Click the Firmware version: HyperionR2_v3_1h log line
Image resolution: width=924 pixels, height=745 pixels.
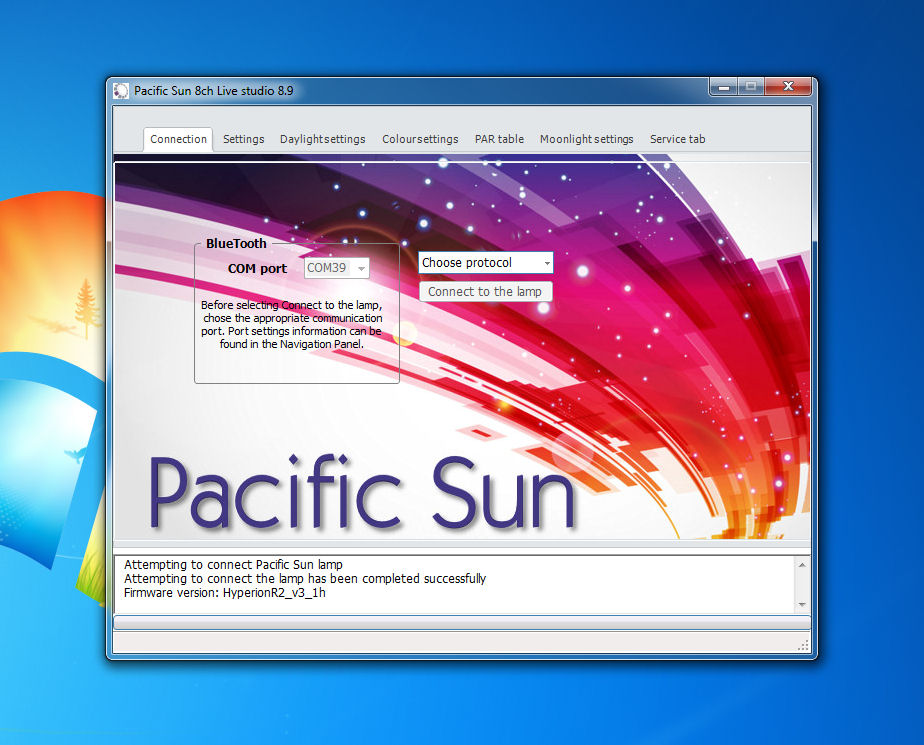[x=225, y=593]
